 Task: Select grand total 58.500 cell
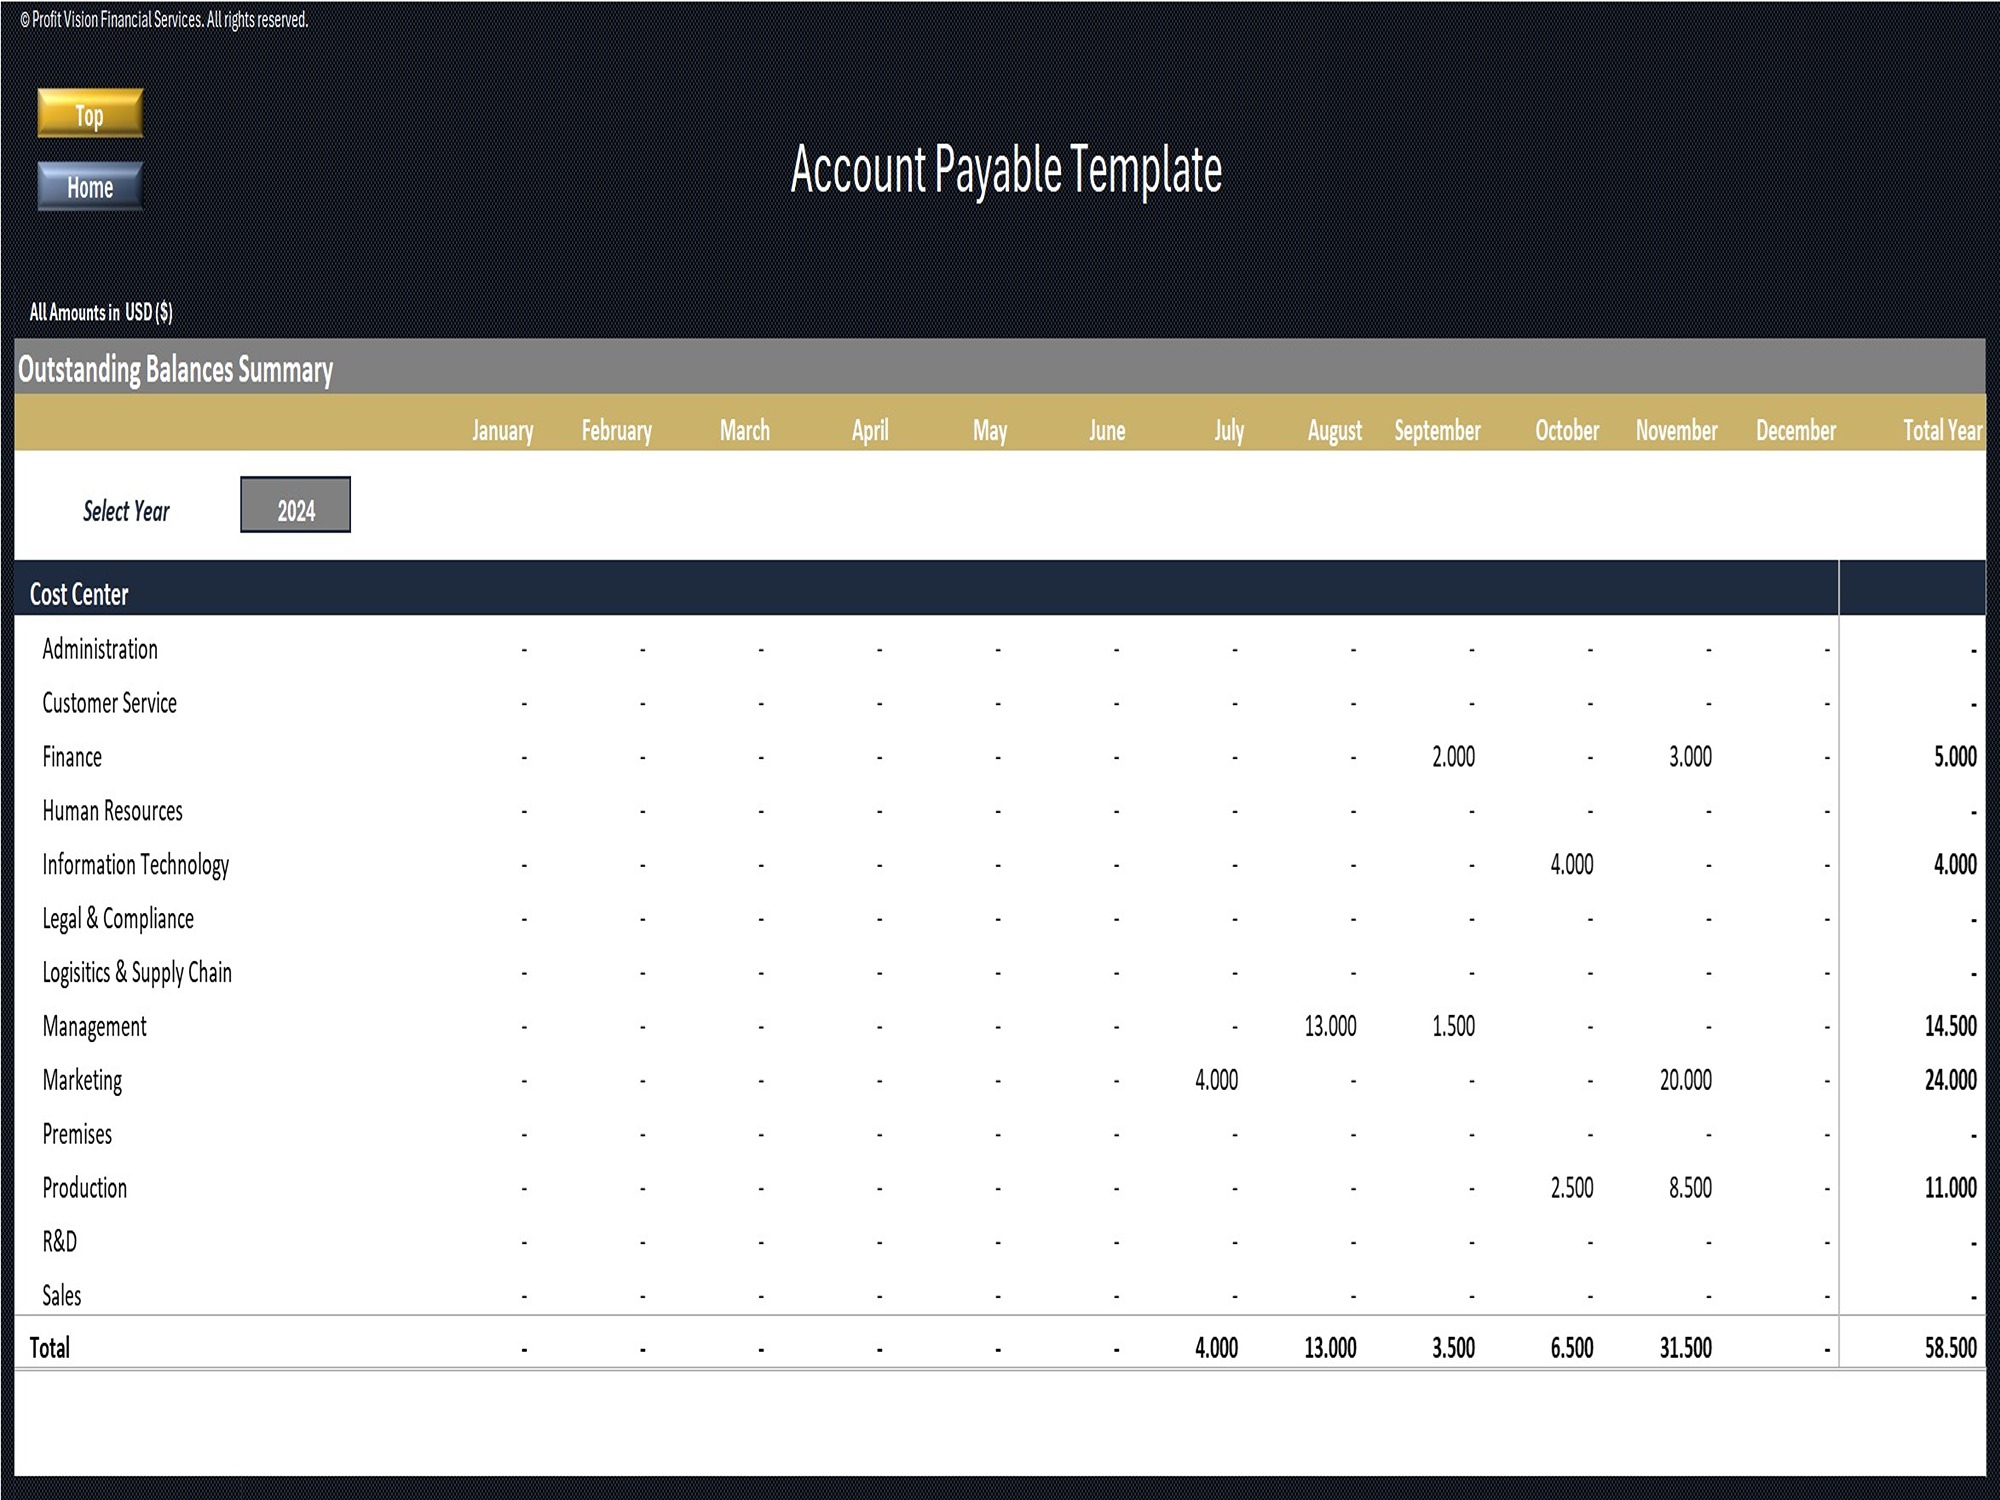[1950, 1349]
